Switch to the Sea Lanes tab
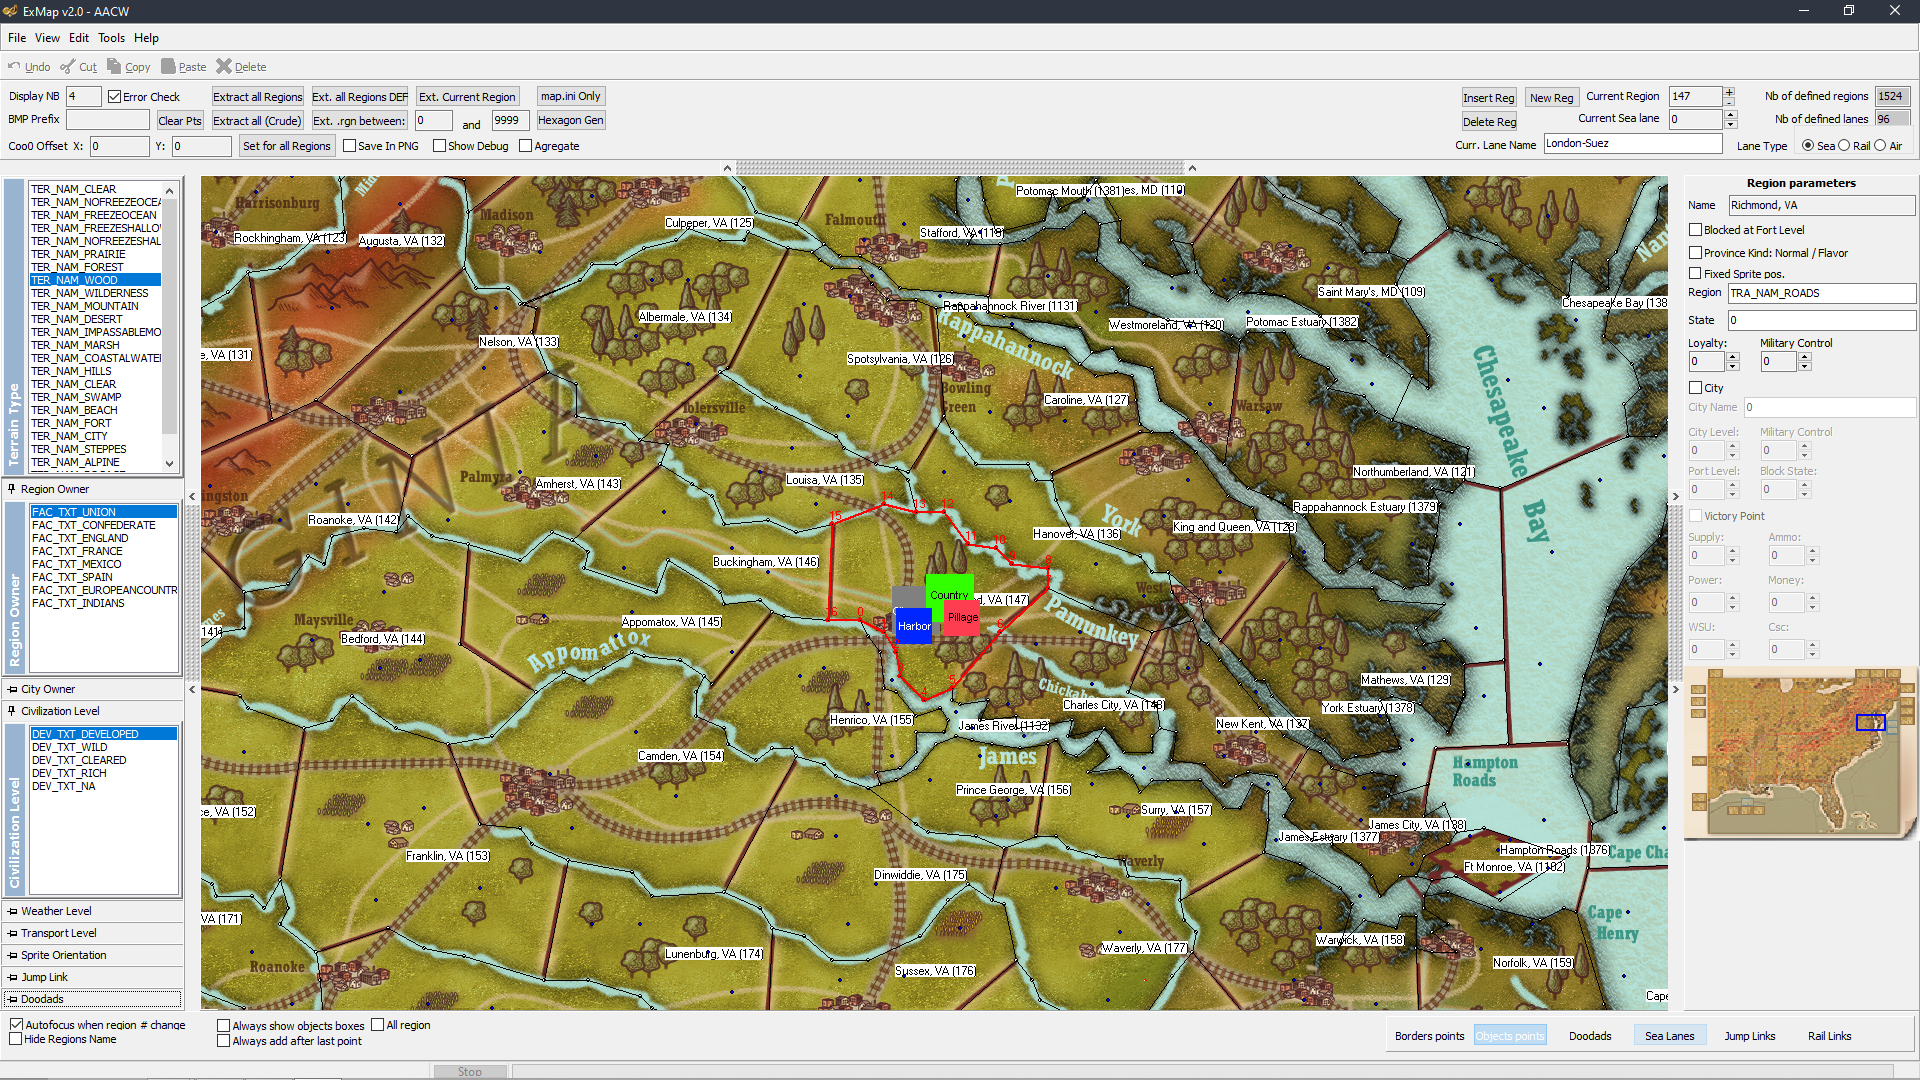 1669,1036
